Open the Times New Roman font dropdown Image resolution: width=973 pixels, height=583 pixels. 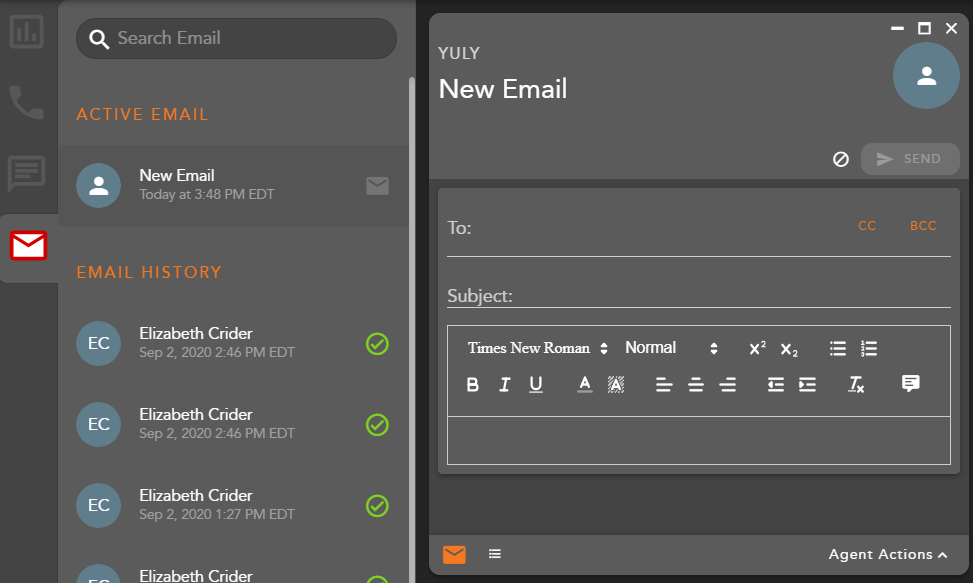pos(538,348)
